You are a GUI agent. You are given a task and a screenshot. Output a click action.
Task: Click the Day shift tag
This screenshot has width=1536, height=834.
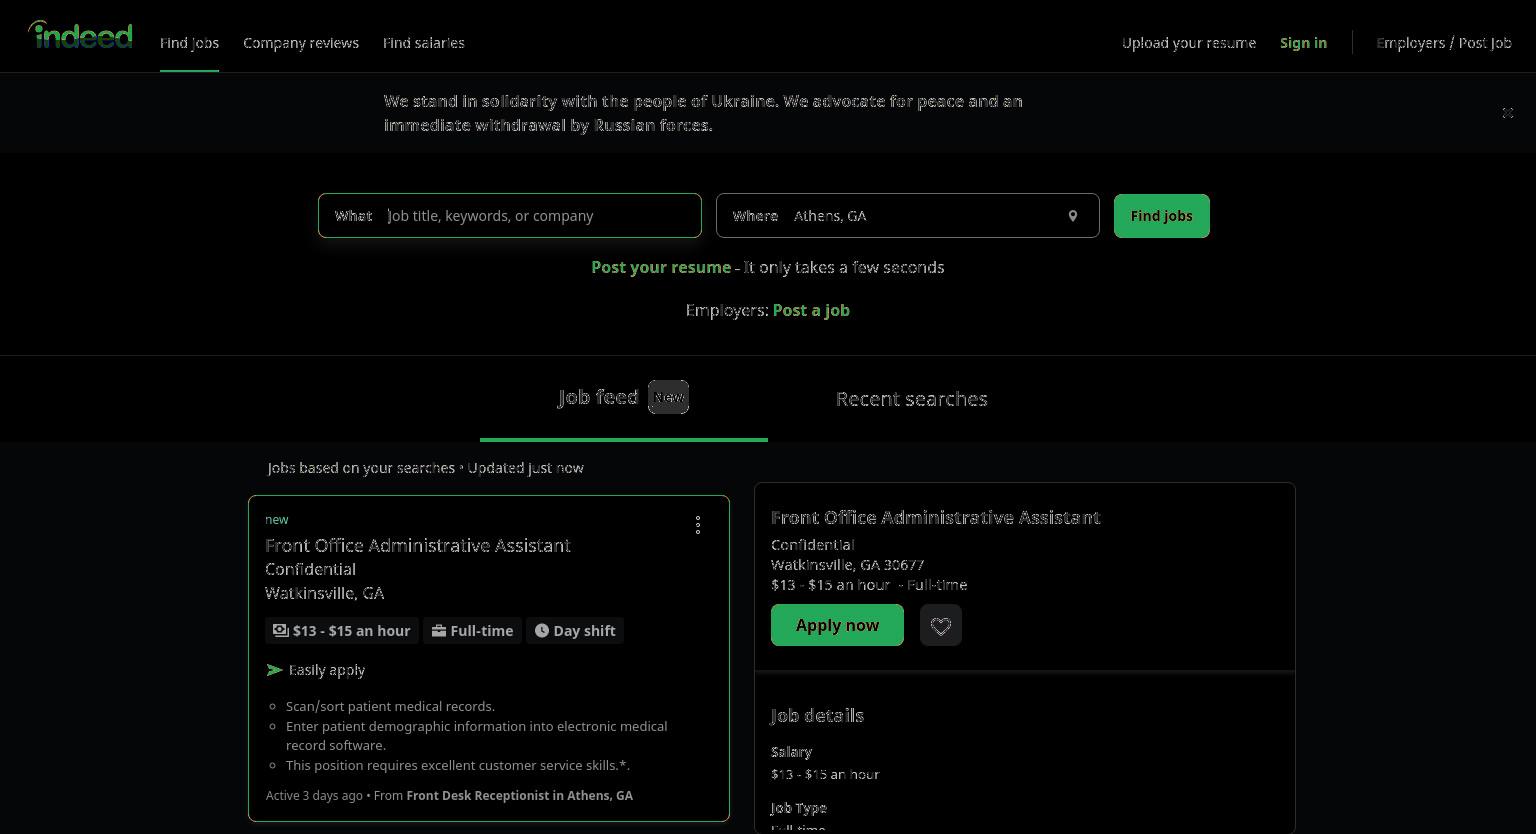[x=575, y=631]
